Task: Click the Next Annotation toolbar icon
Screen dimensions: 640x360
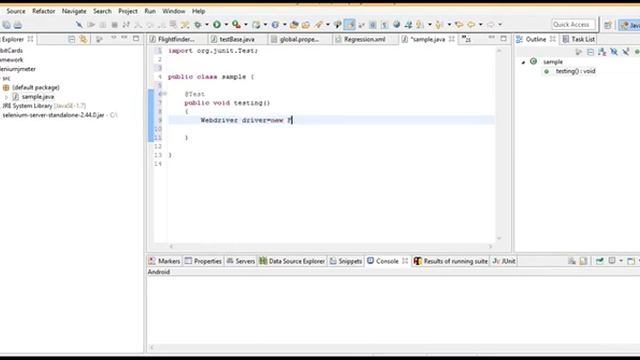Action: click(420, 24)
